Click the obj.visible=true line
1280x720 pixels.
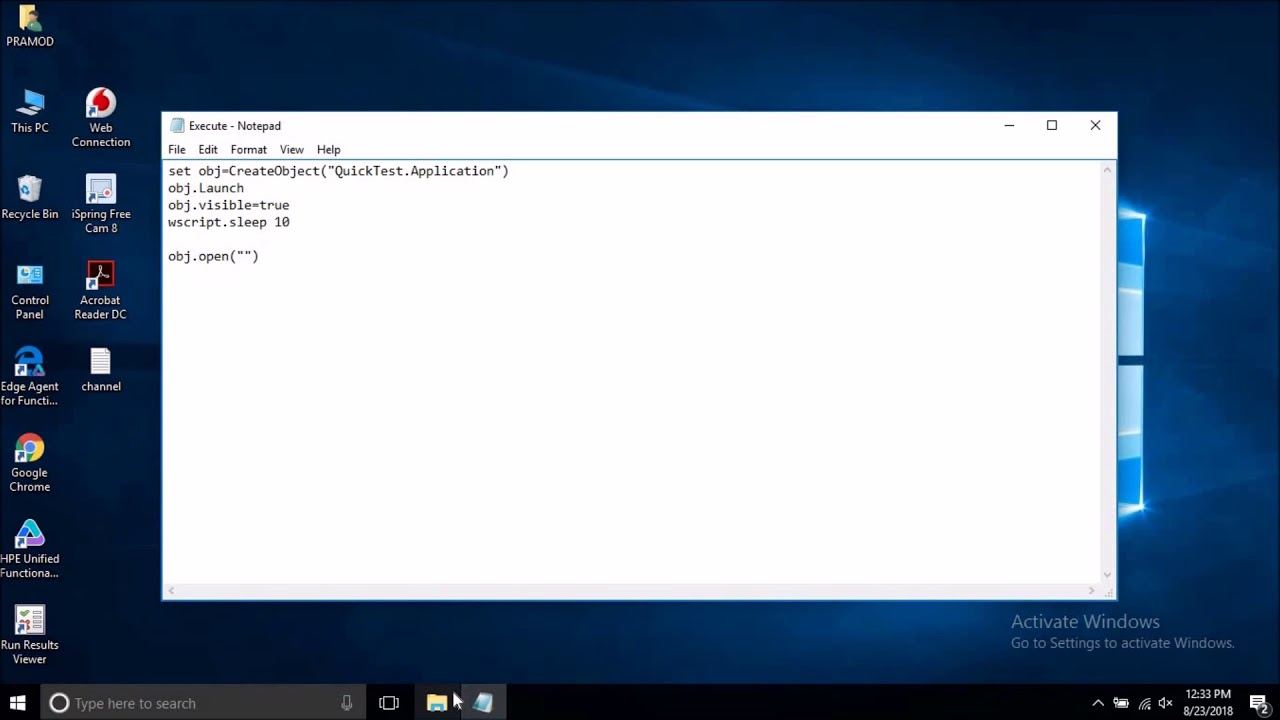[228, 205]
